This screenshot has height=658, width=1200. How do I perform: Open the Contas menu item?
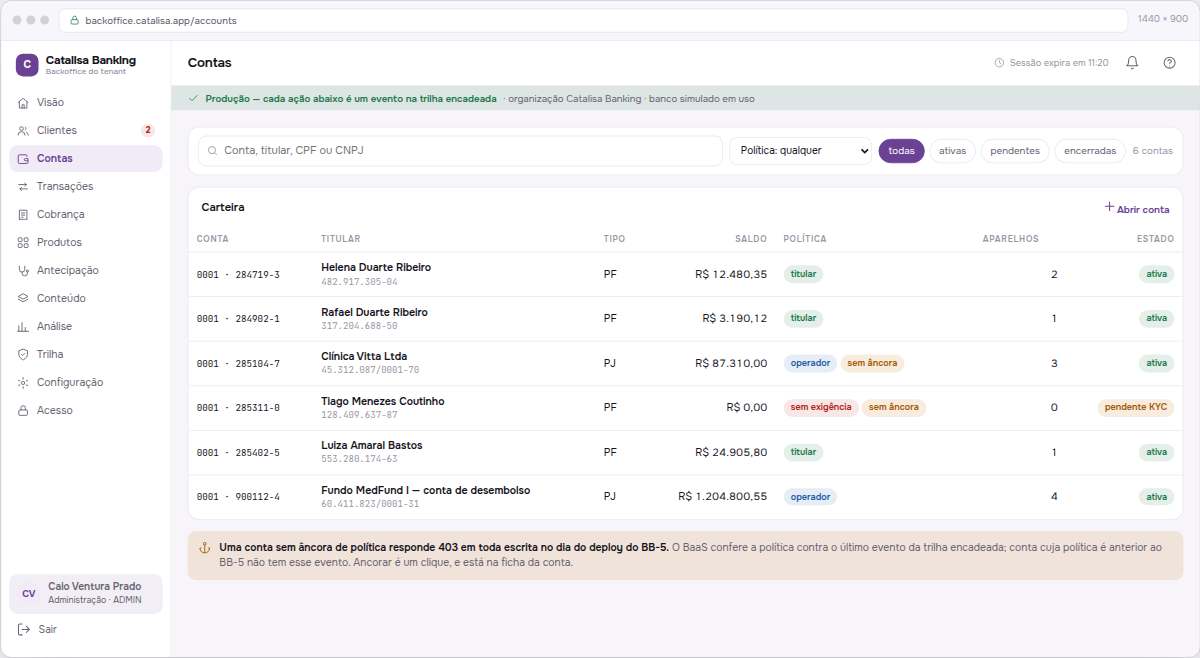(86, 159)
